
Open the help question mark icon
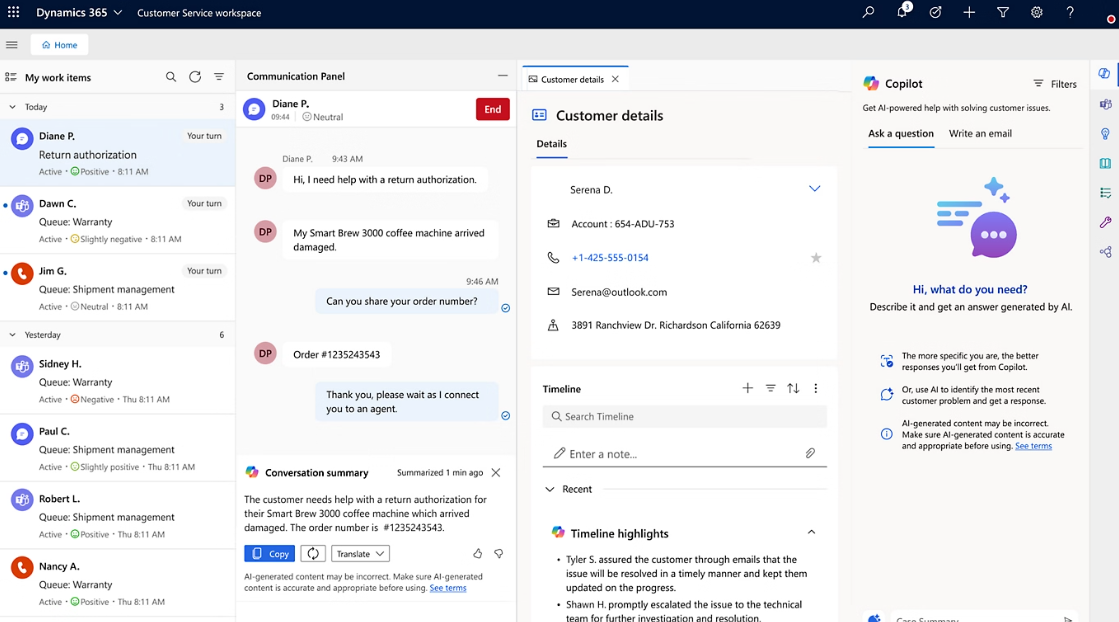(x=1070, y=12)
